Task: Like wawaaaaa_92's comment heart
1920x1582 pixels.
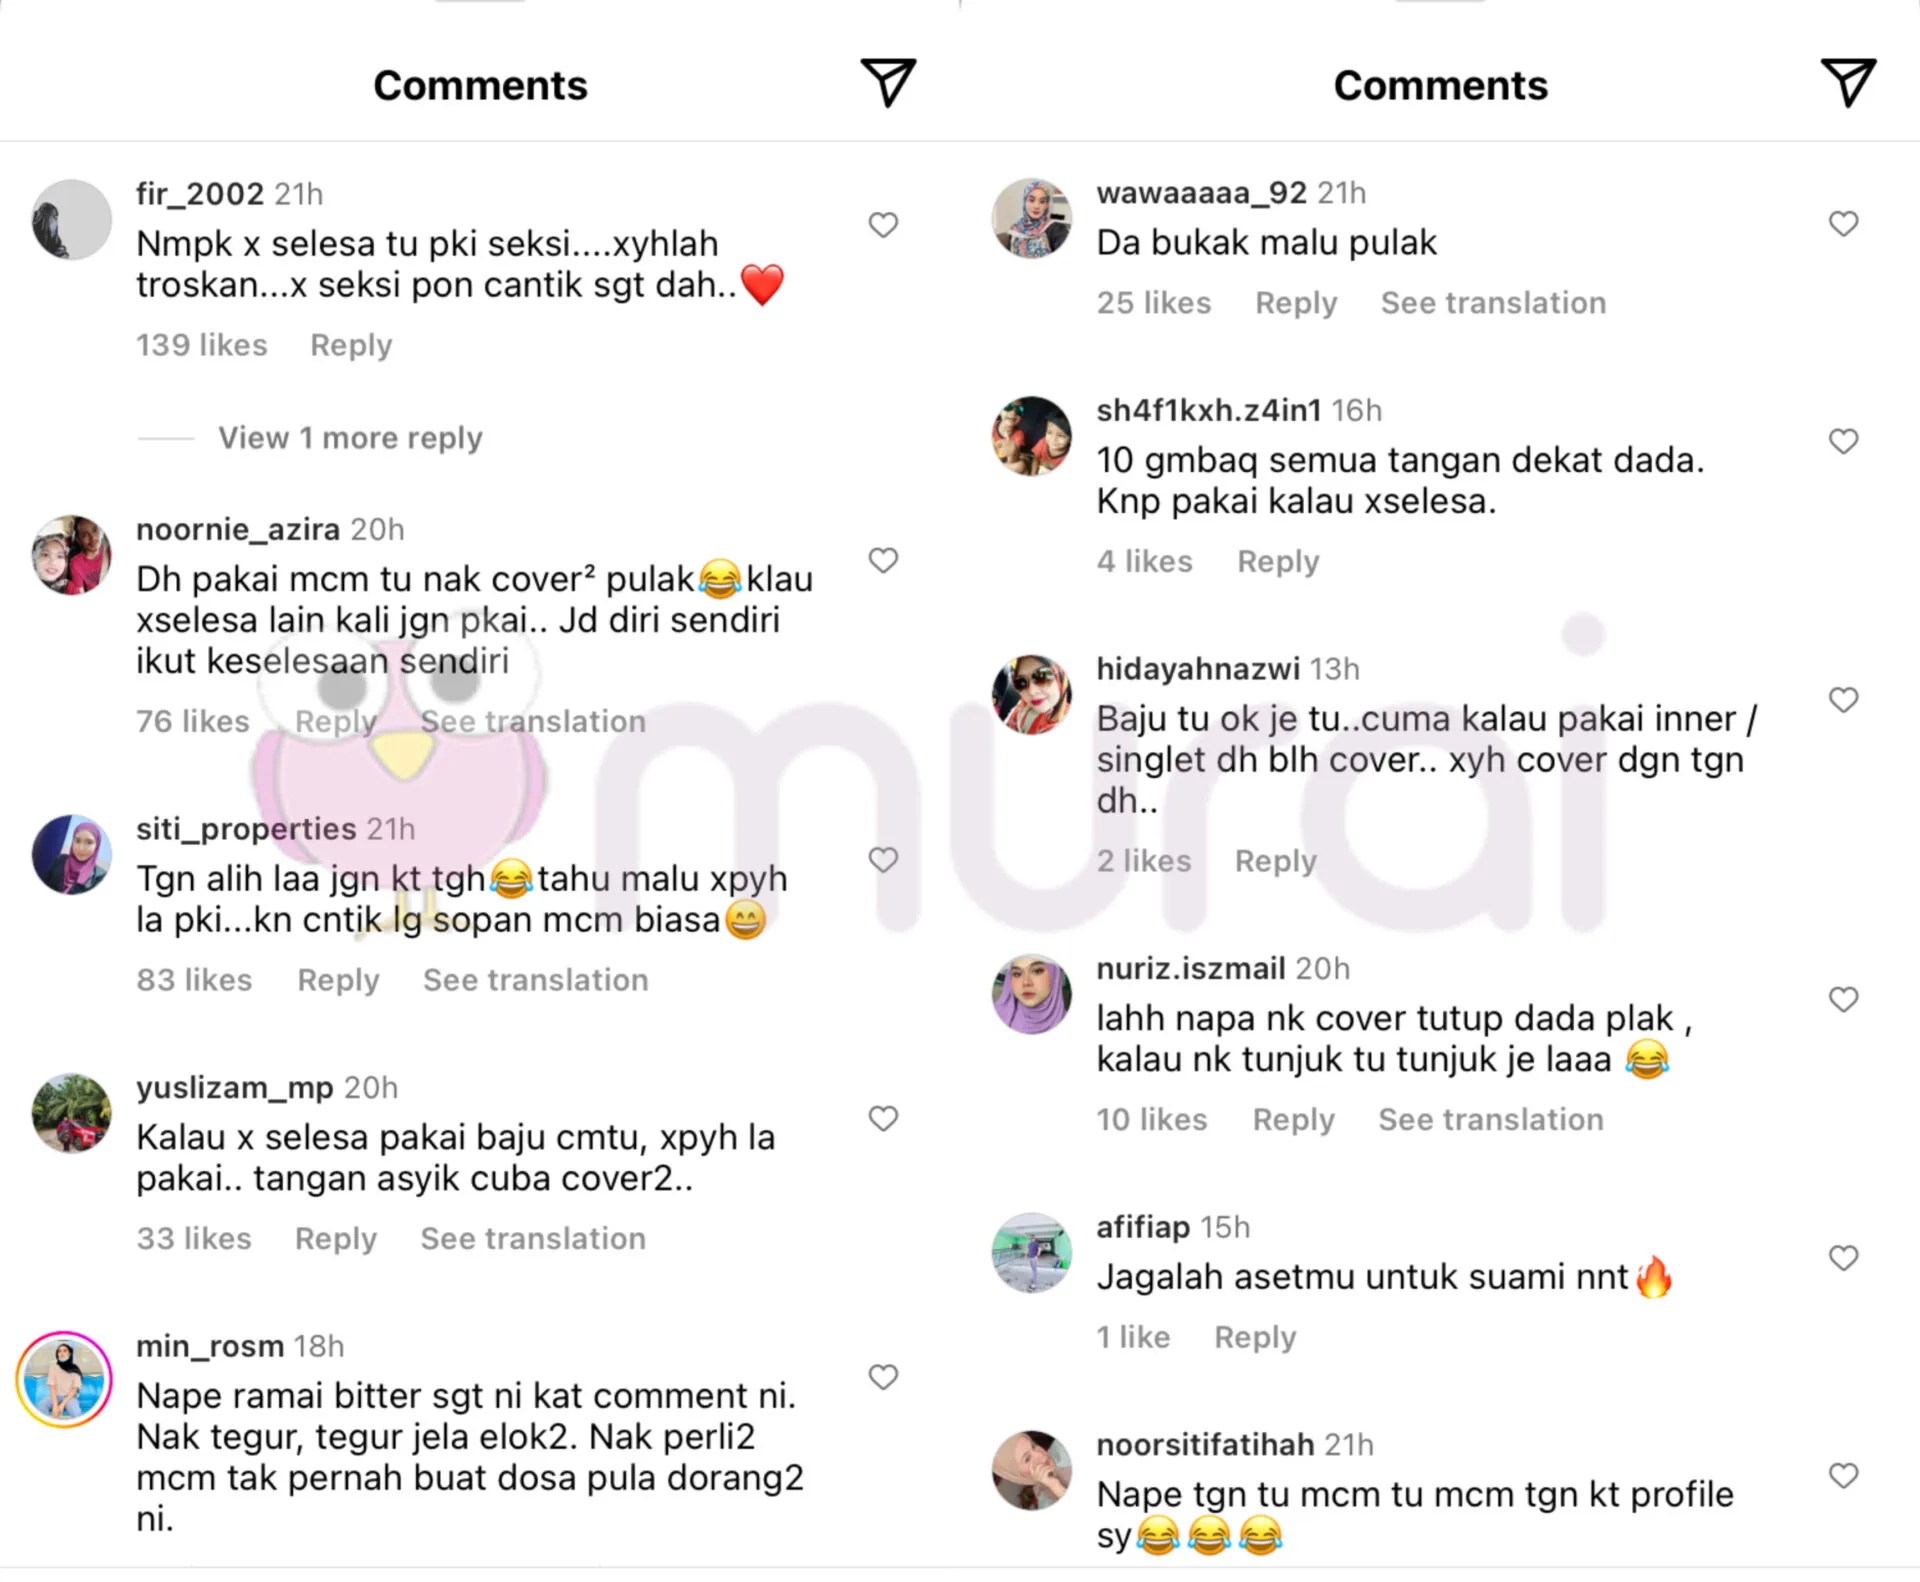Action: click(1843, 223)
